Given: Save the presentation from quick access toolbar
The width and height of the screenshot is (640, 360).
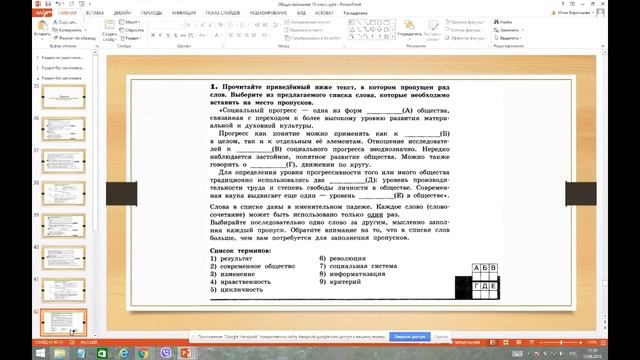Looking at the screenshot, I should point(48,4).
